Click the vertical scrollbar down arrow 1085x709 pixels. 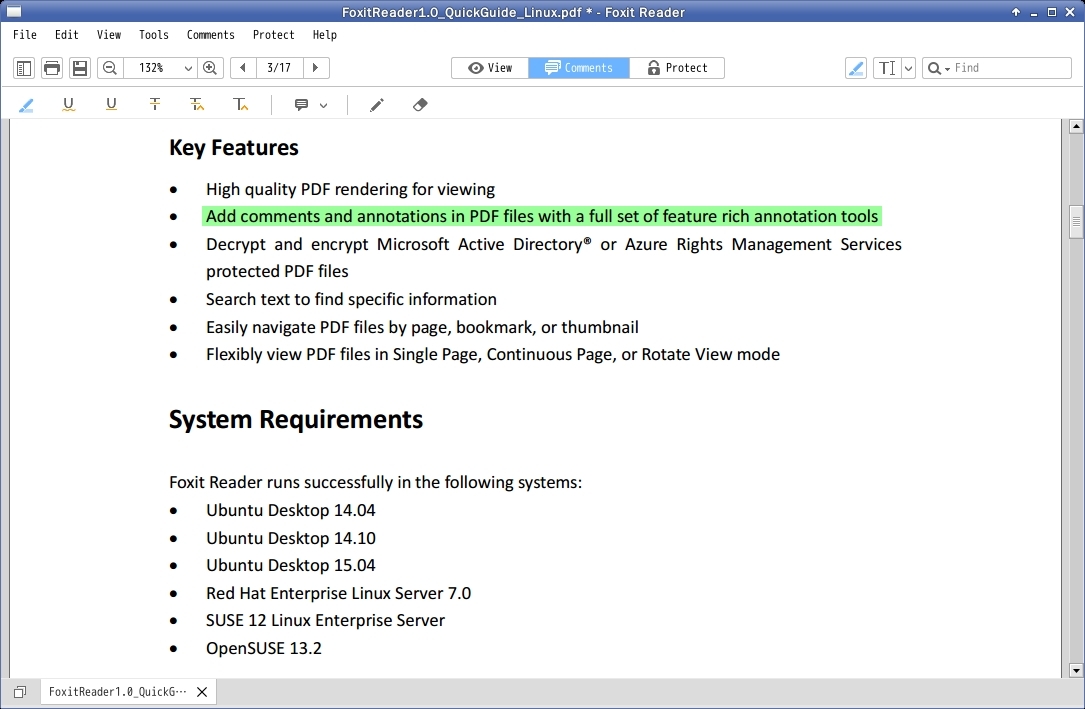(1076, 670)
